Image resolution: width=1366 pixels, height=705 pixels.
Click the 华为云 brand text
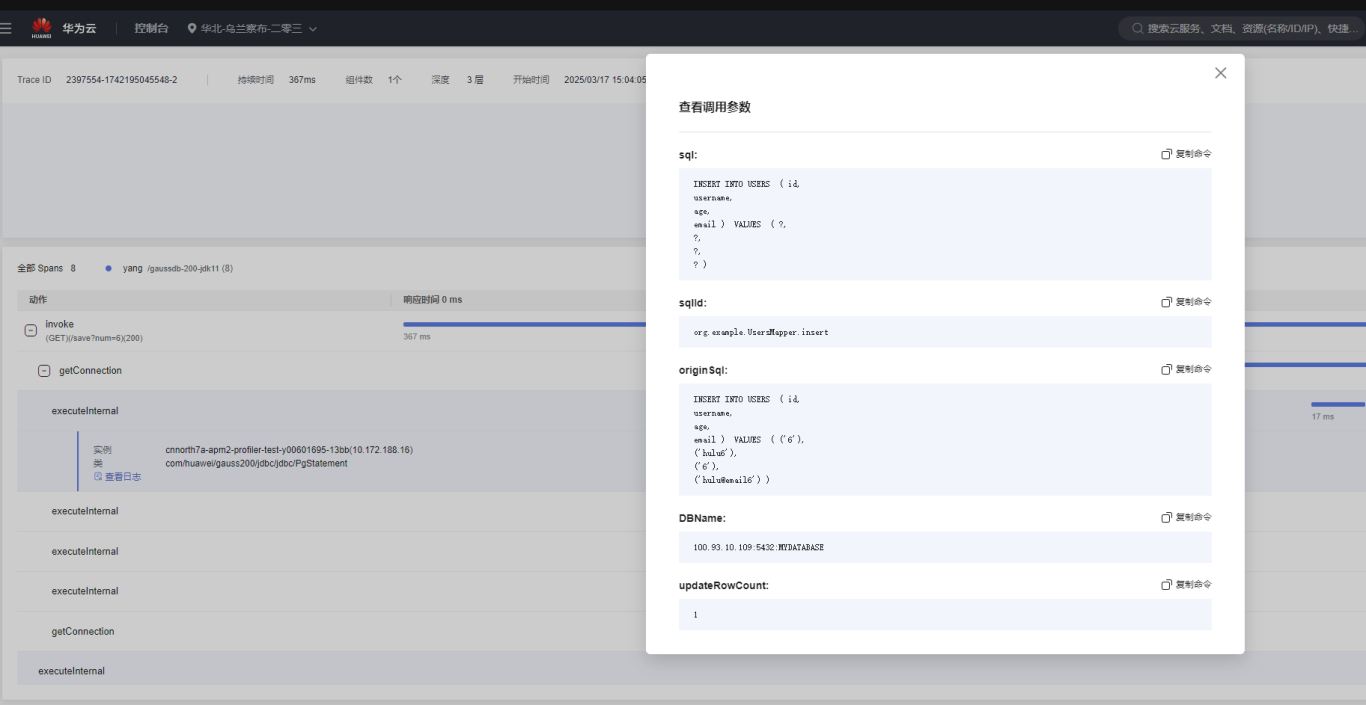tap(80, 28)
